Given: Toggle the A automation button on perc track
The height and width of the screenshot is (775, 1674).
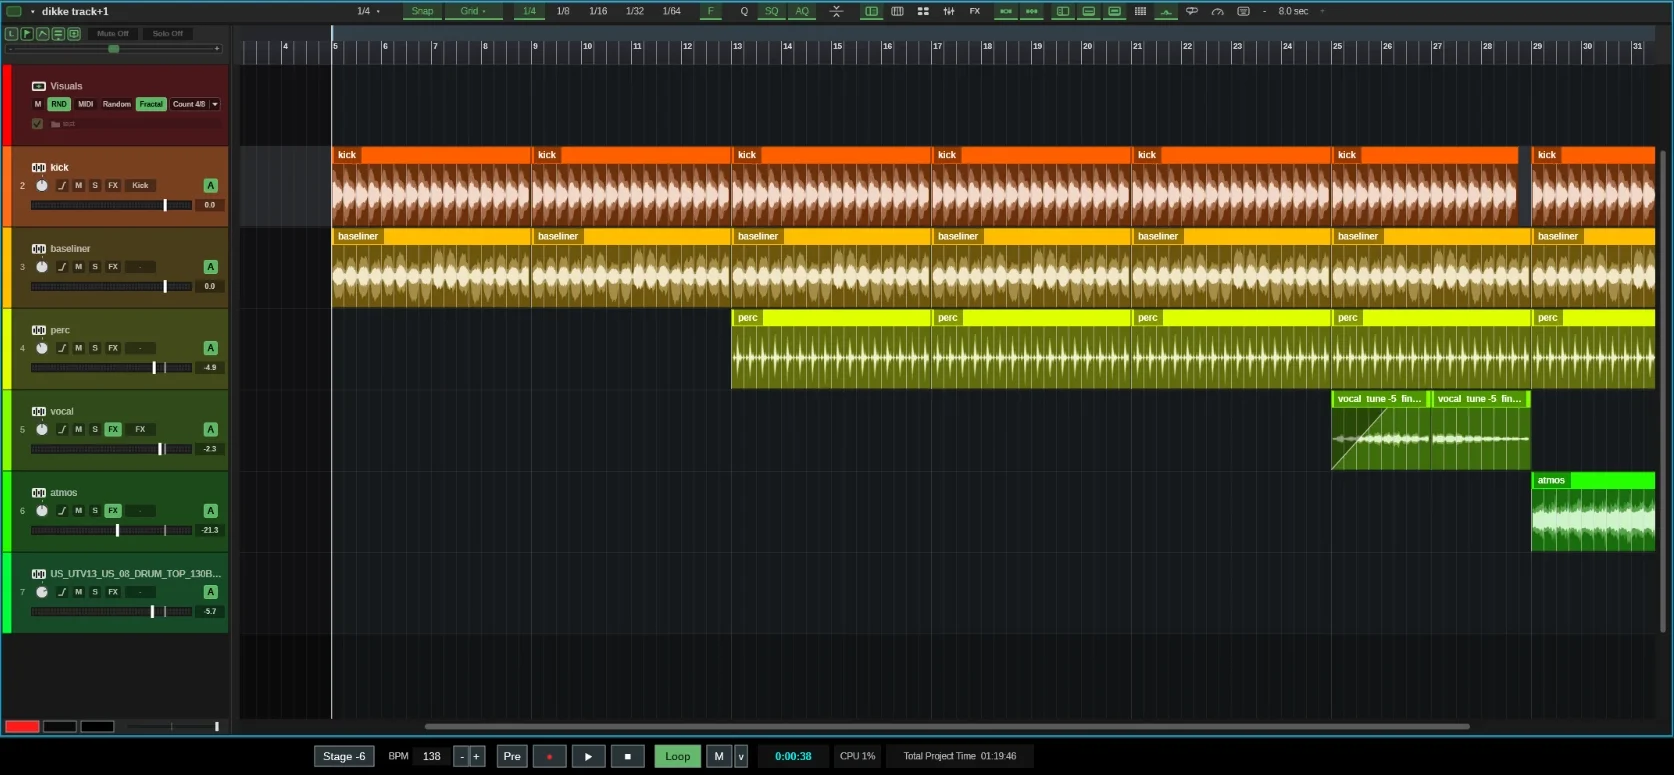Looking at the screenshot, I should [x=210, y=348].
